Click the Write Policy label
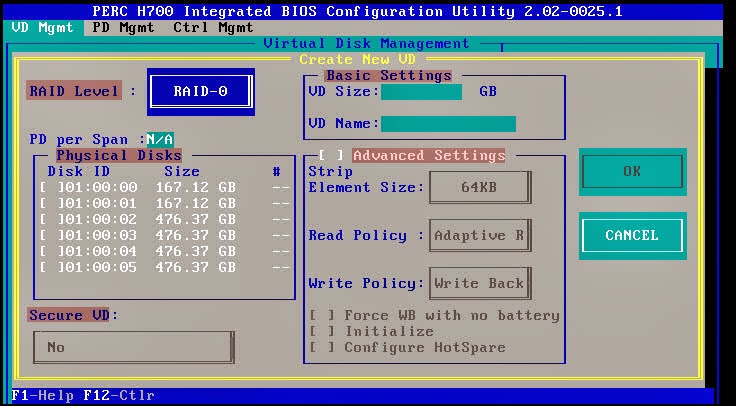 point(366,283)
